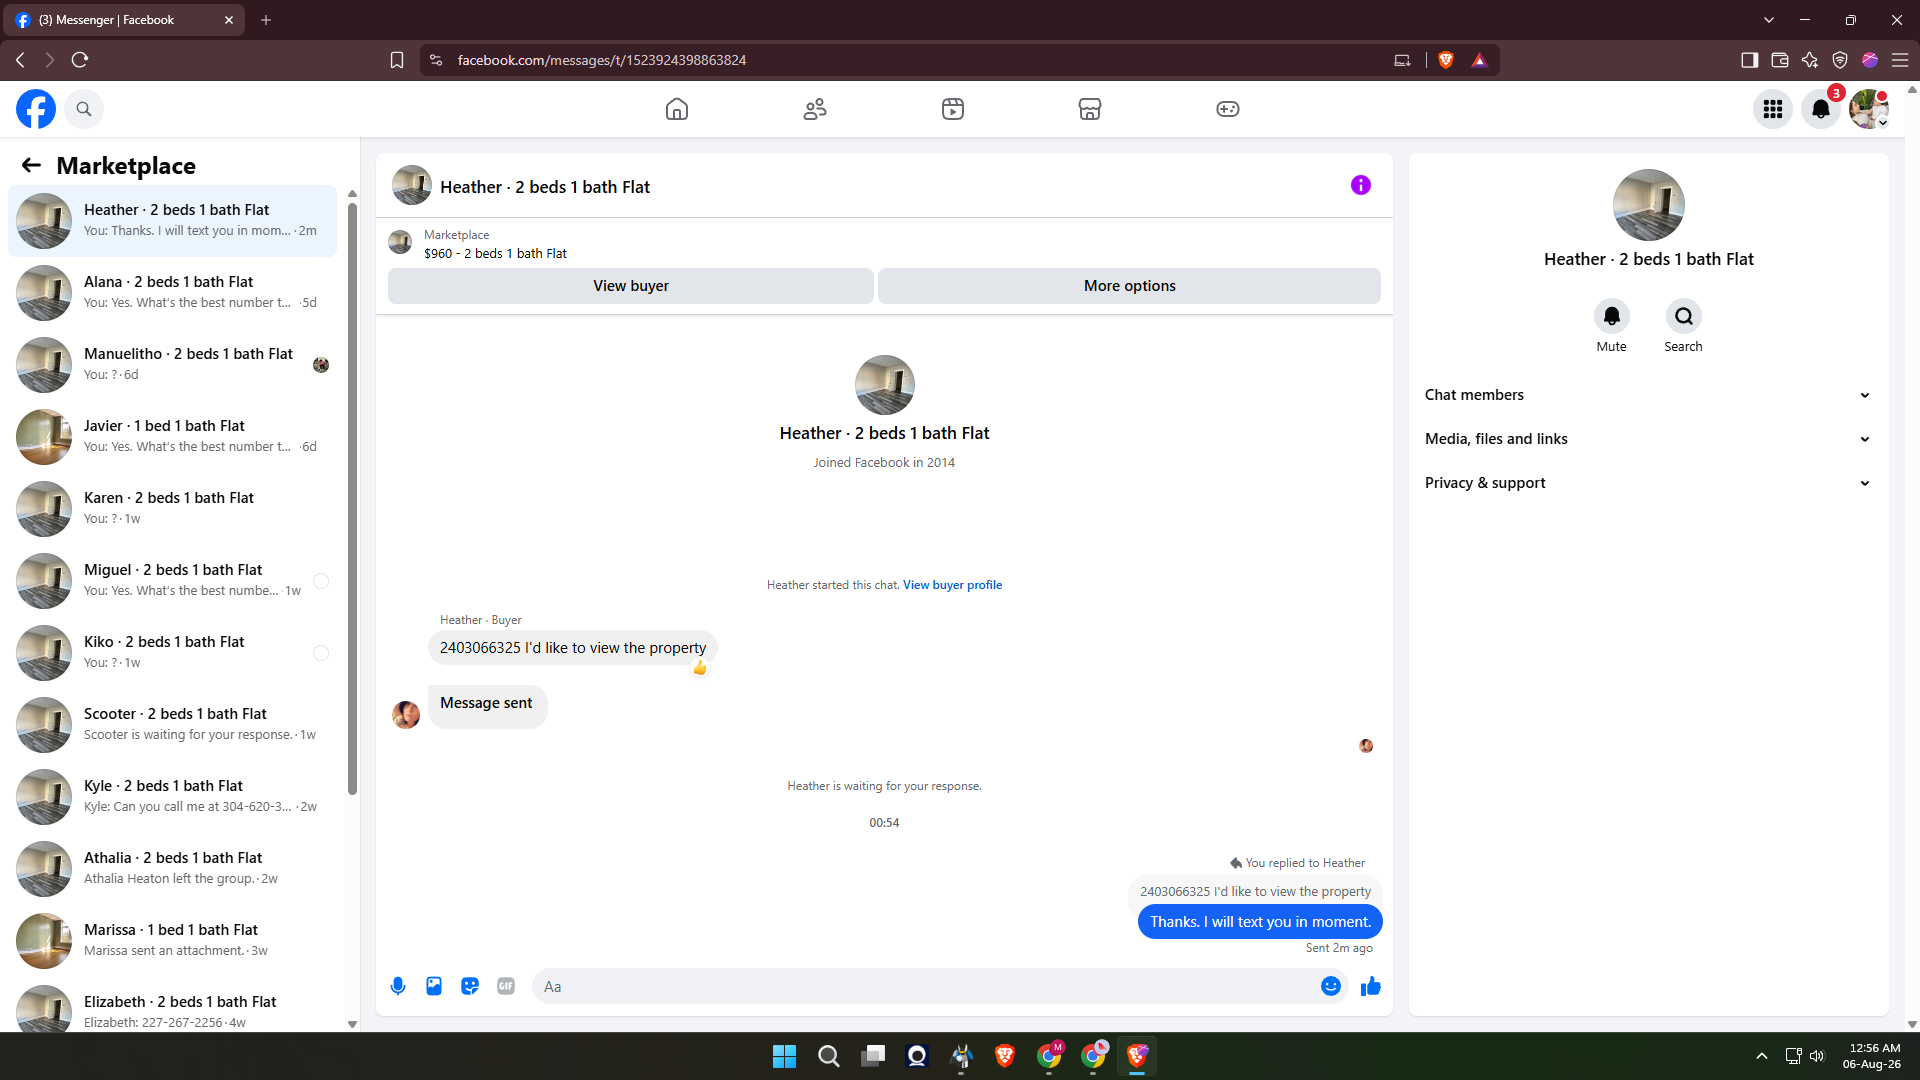The height and width of the screenshot is (1080, 1920).
Task: Open a new browser tab
Action: [x=266, y=20]
